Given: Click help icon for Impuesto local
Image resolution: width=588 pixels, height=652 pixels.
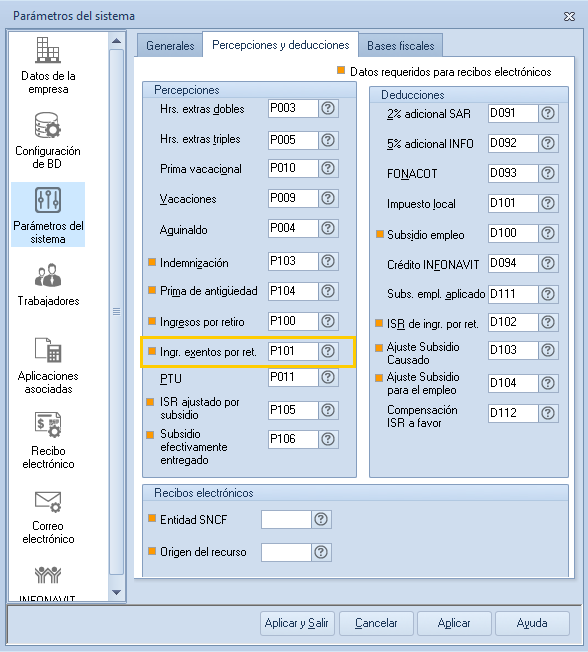Looking at the screenshot, I should point(548,203).
